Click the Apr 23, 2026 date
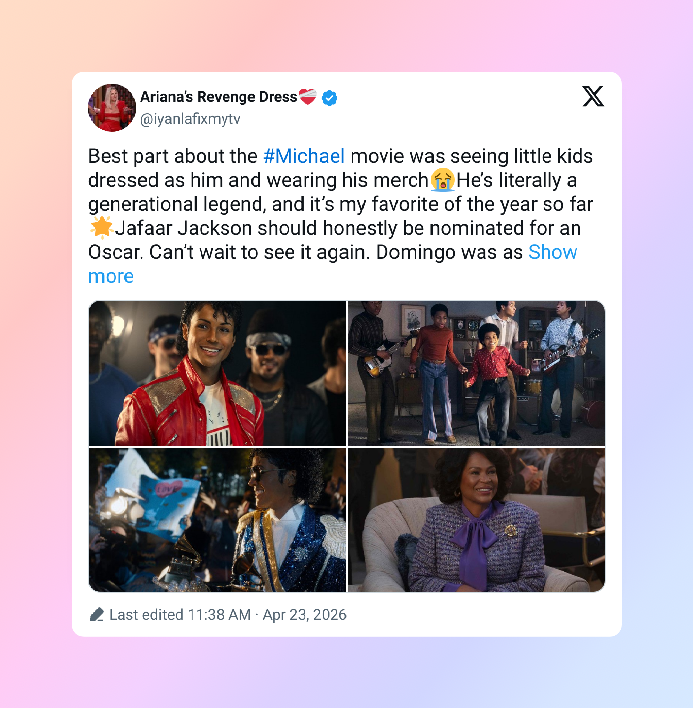The image size is (693, 708). click(x=304, y=615)
